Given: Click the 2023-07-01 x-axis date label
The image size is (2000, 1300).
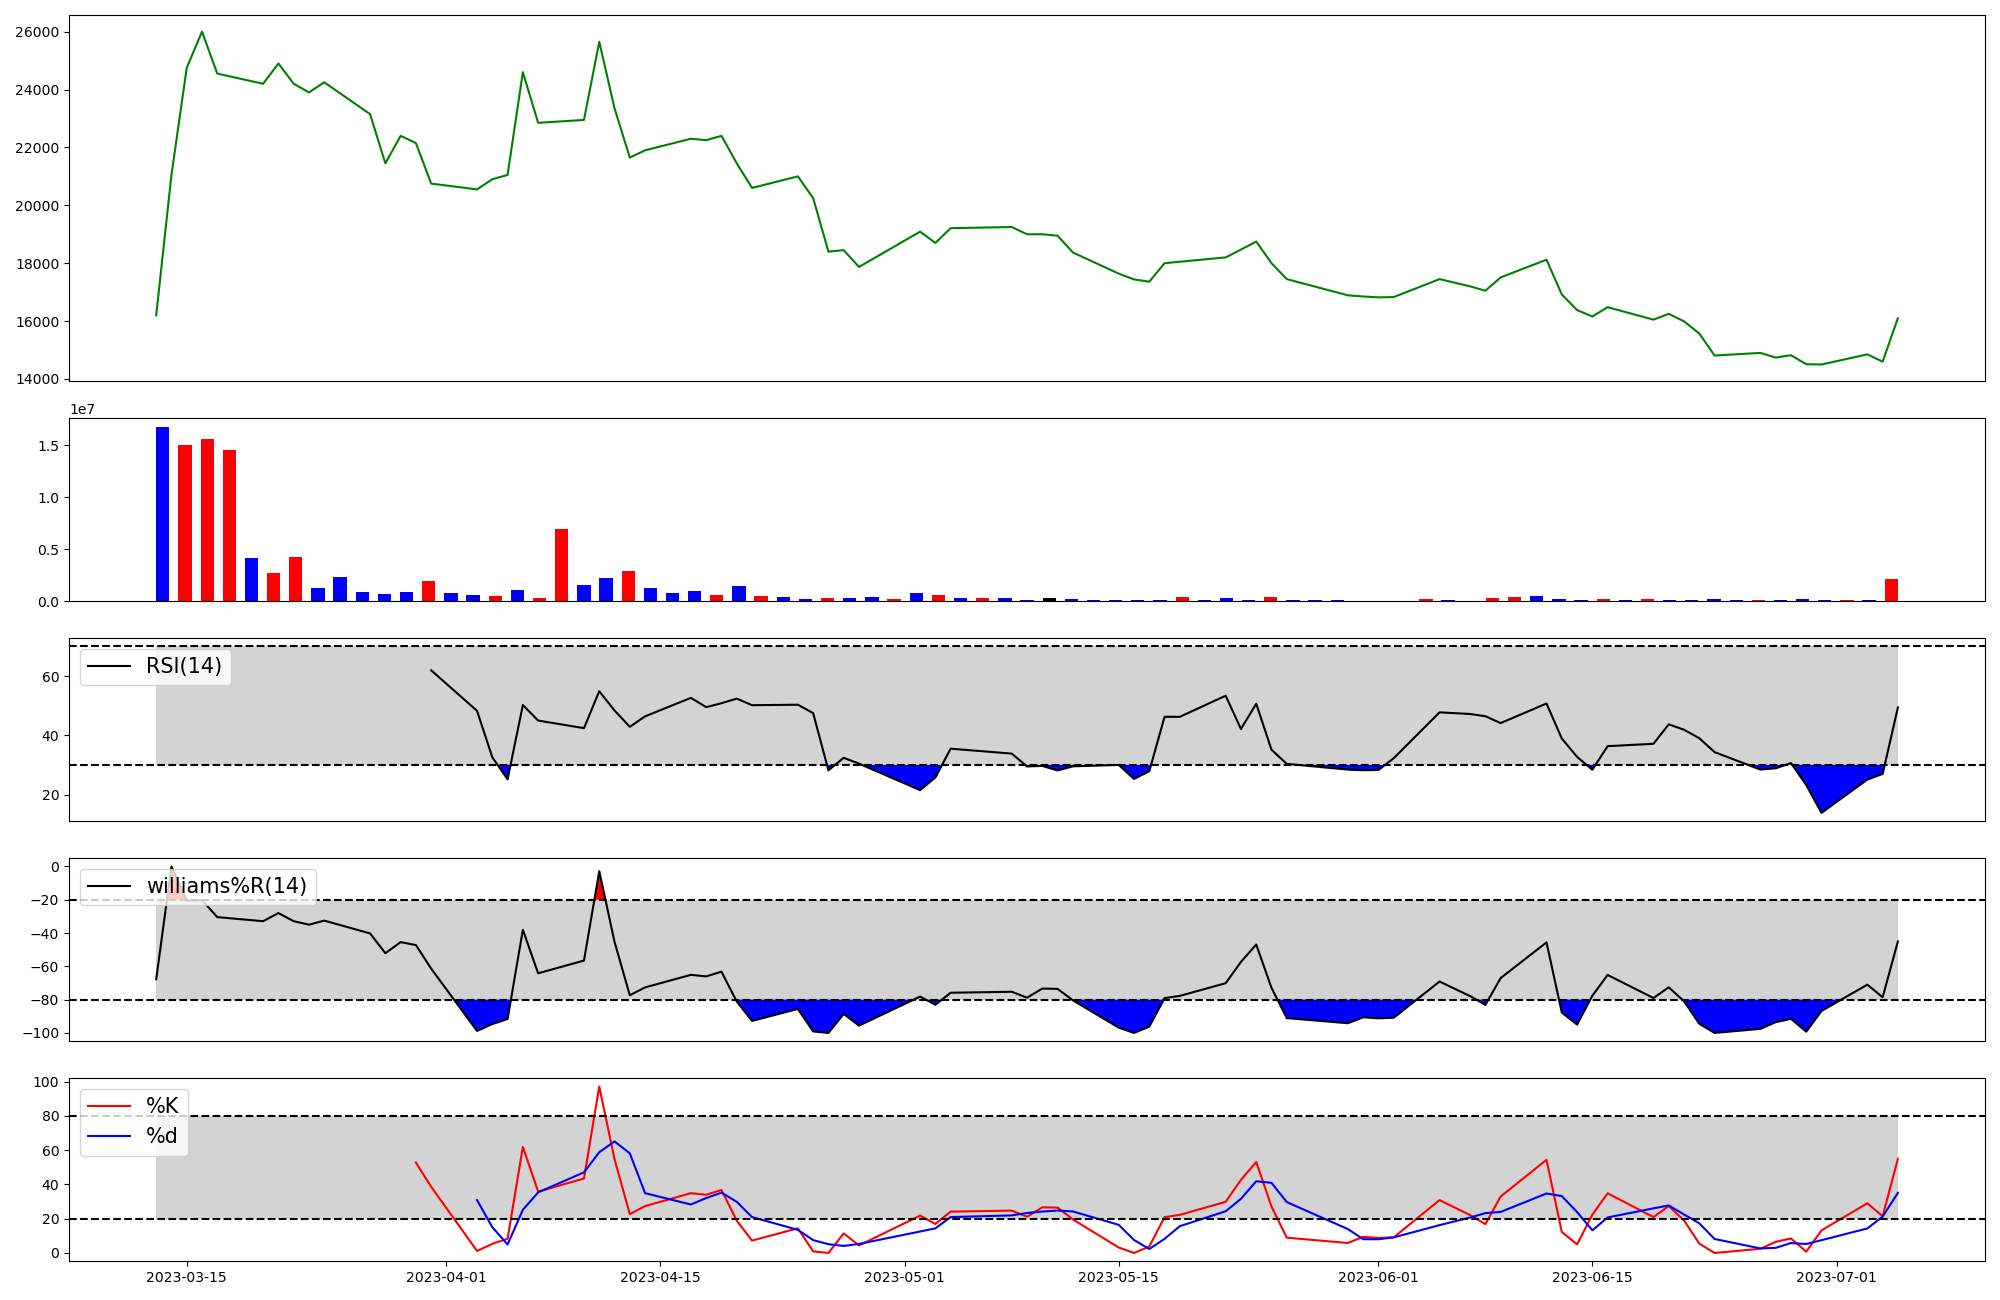Looking at the screenshot, I should click(x=1838, y=1277).
